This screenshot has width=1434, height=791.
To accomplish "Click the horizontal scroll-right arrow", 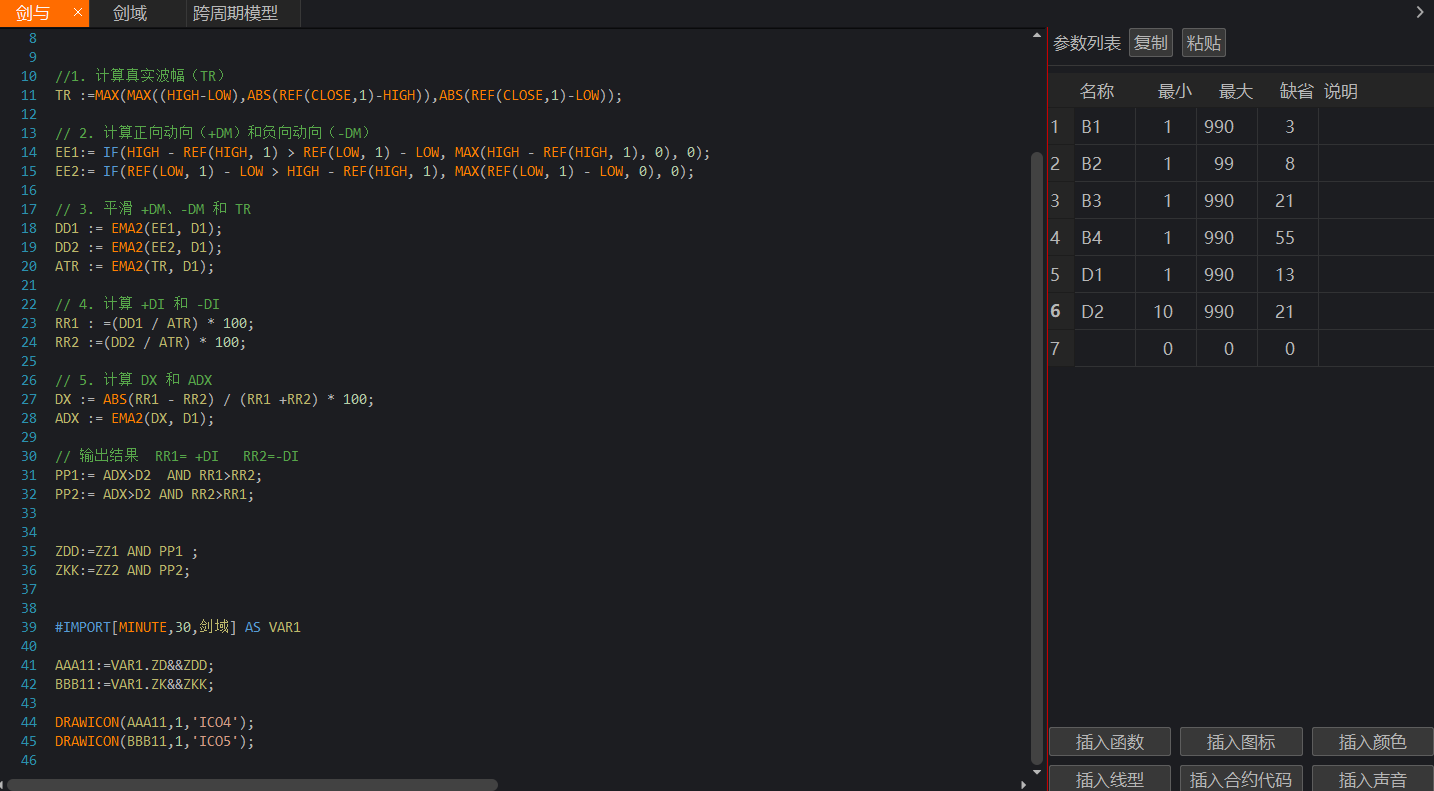I will (1023, 785).
